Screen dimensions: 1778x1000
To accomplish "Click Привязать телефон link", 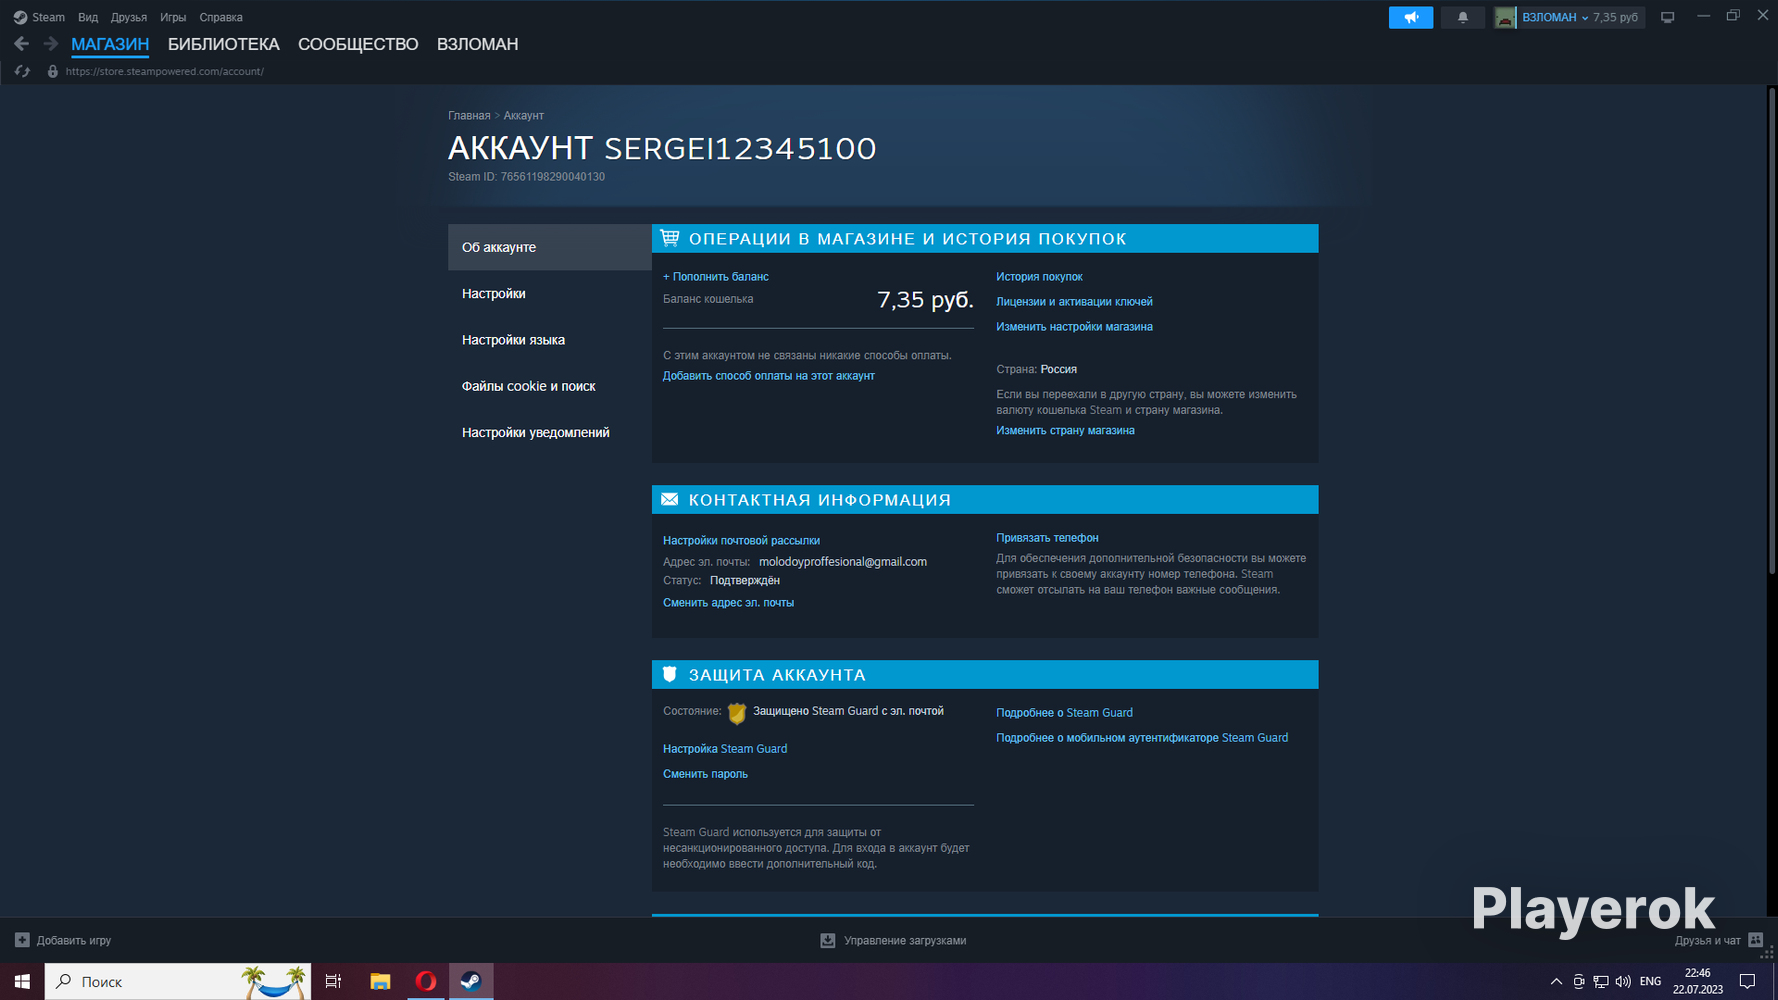I will pos(1047,538).
